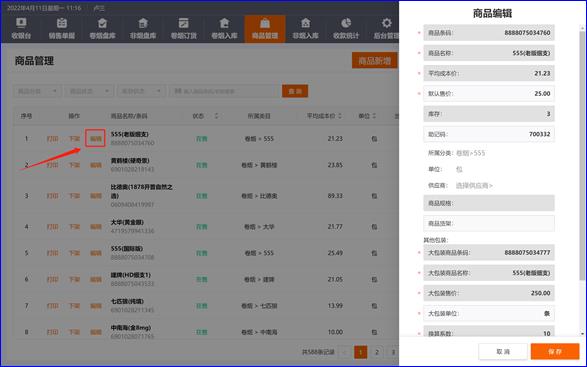
Task: Open the 销售单据 sales records icon
Action: pos(62,23)
